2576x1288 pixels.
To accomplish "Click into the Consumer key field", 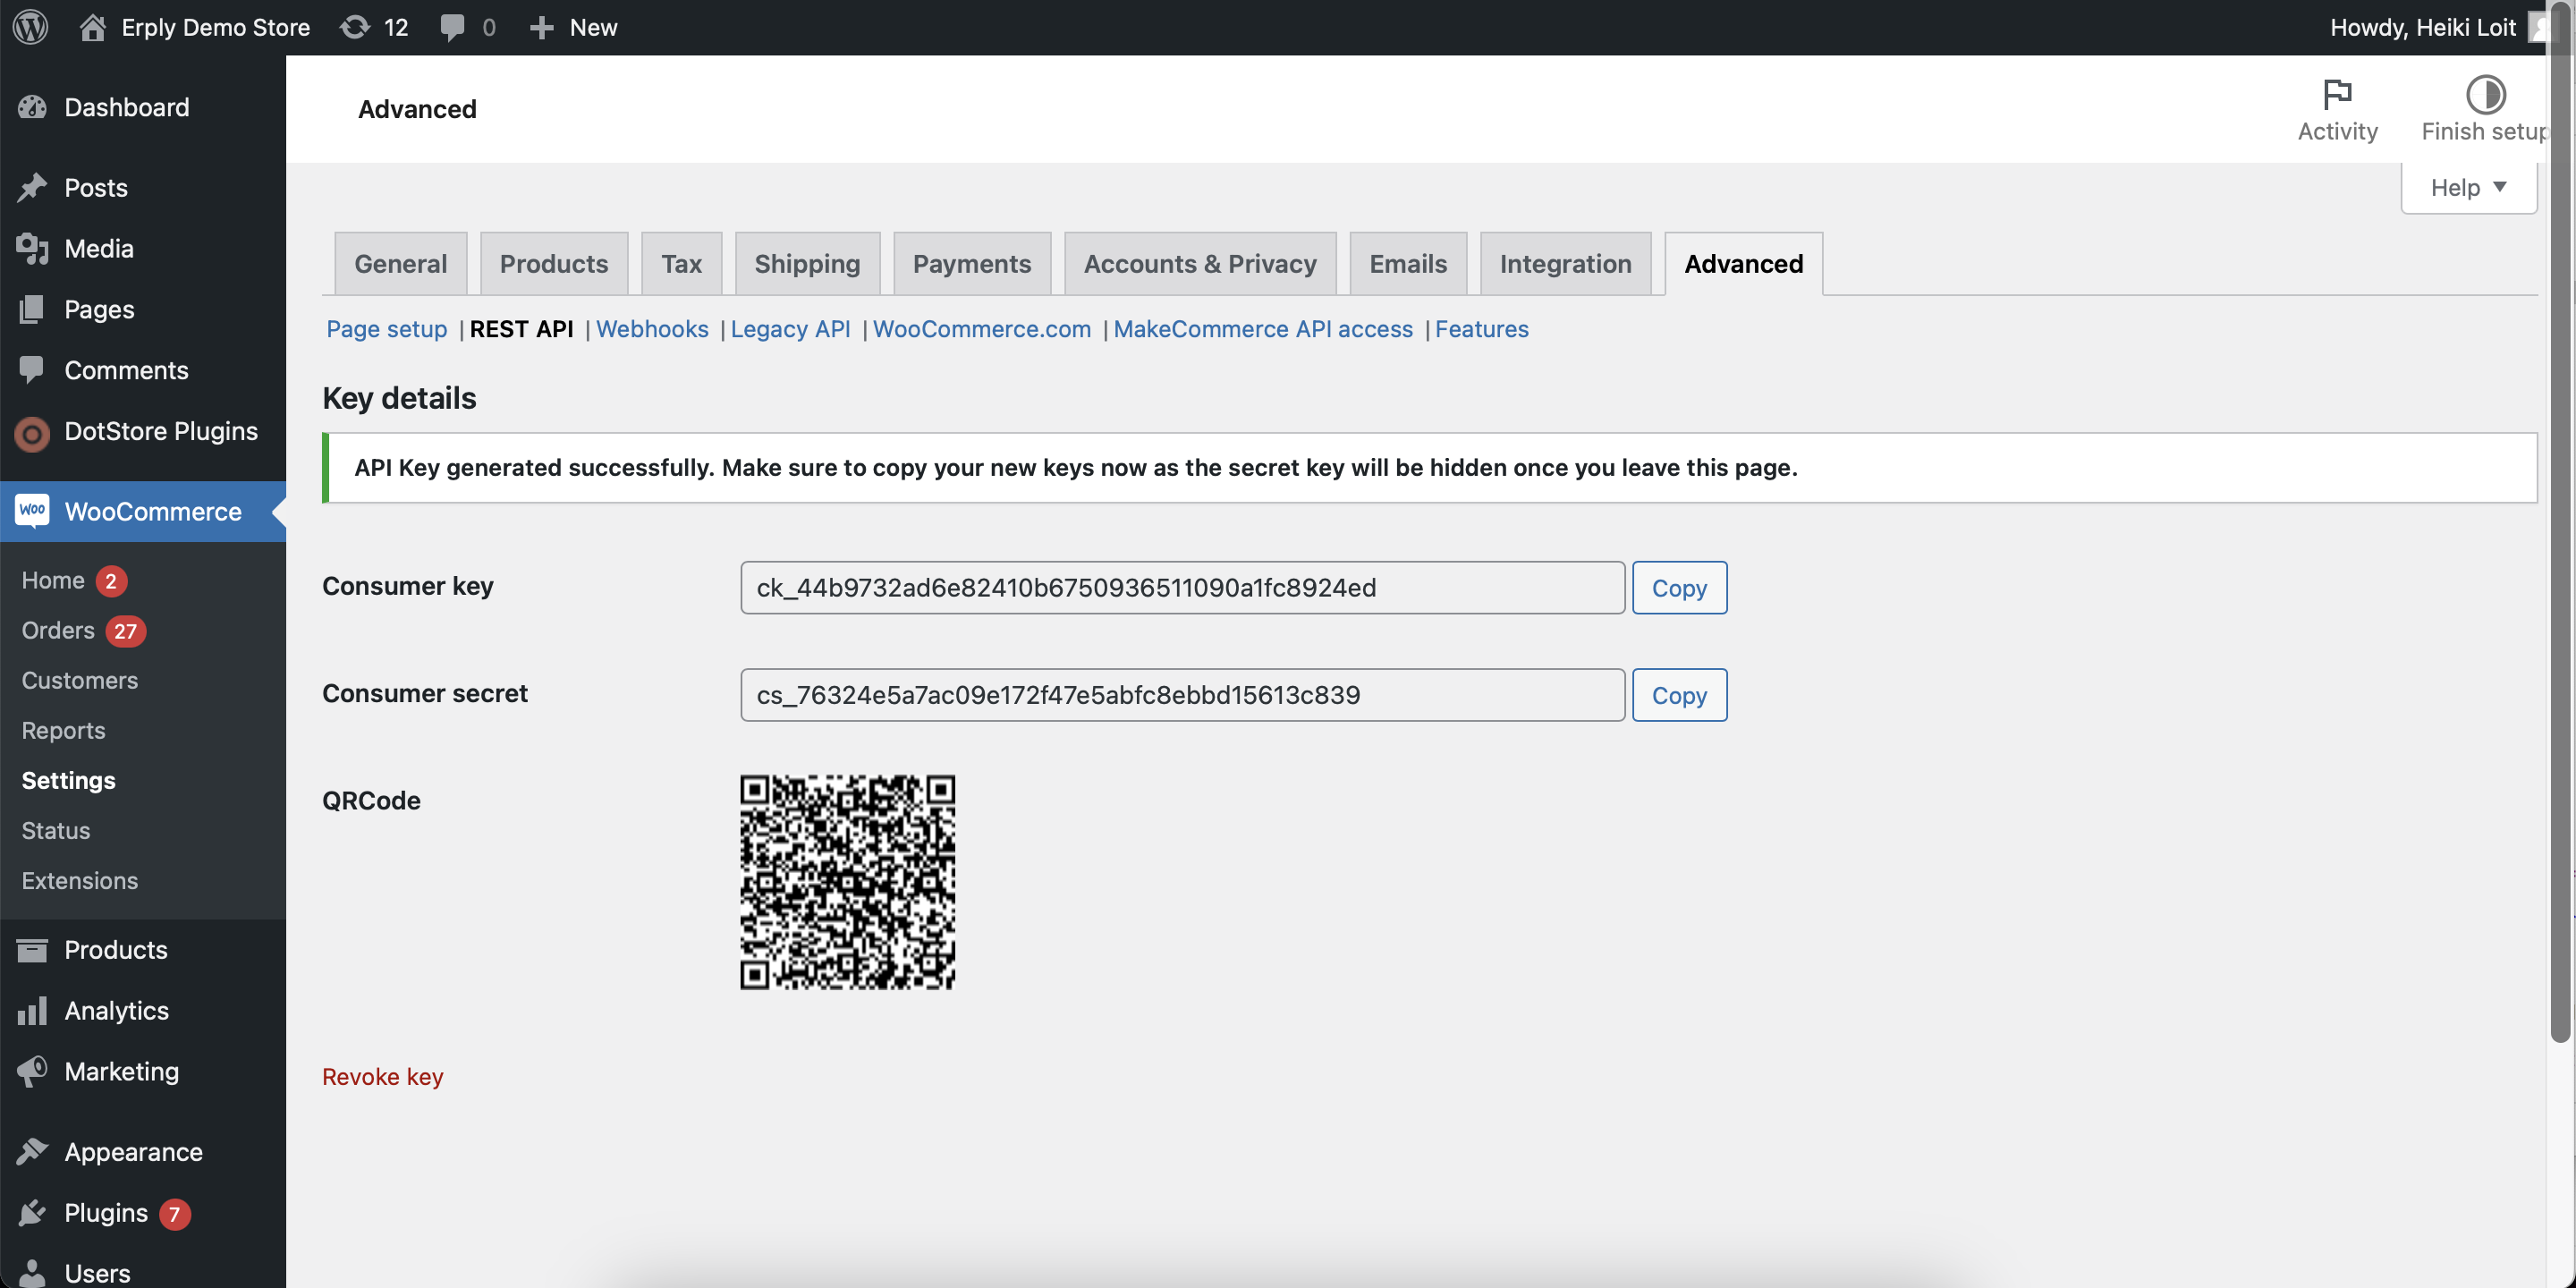I will click(1182, 588).
